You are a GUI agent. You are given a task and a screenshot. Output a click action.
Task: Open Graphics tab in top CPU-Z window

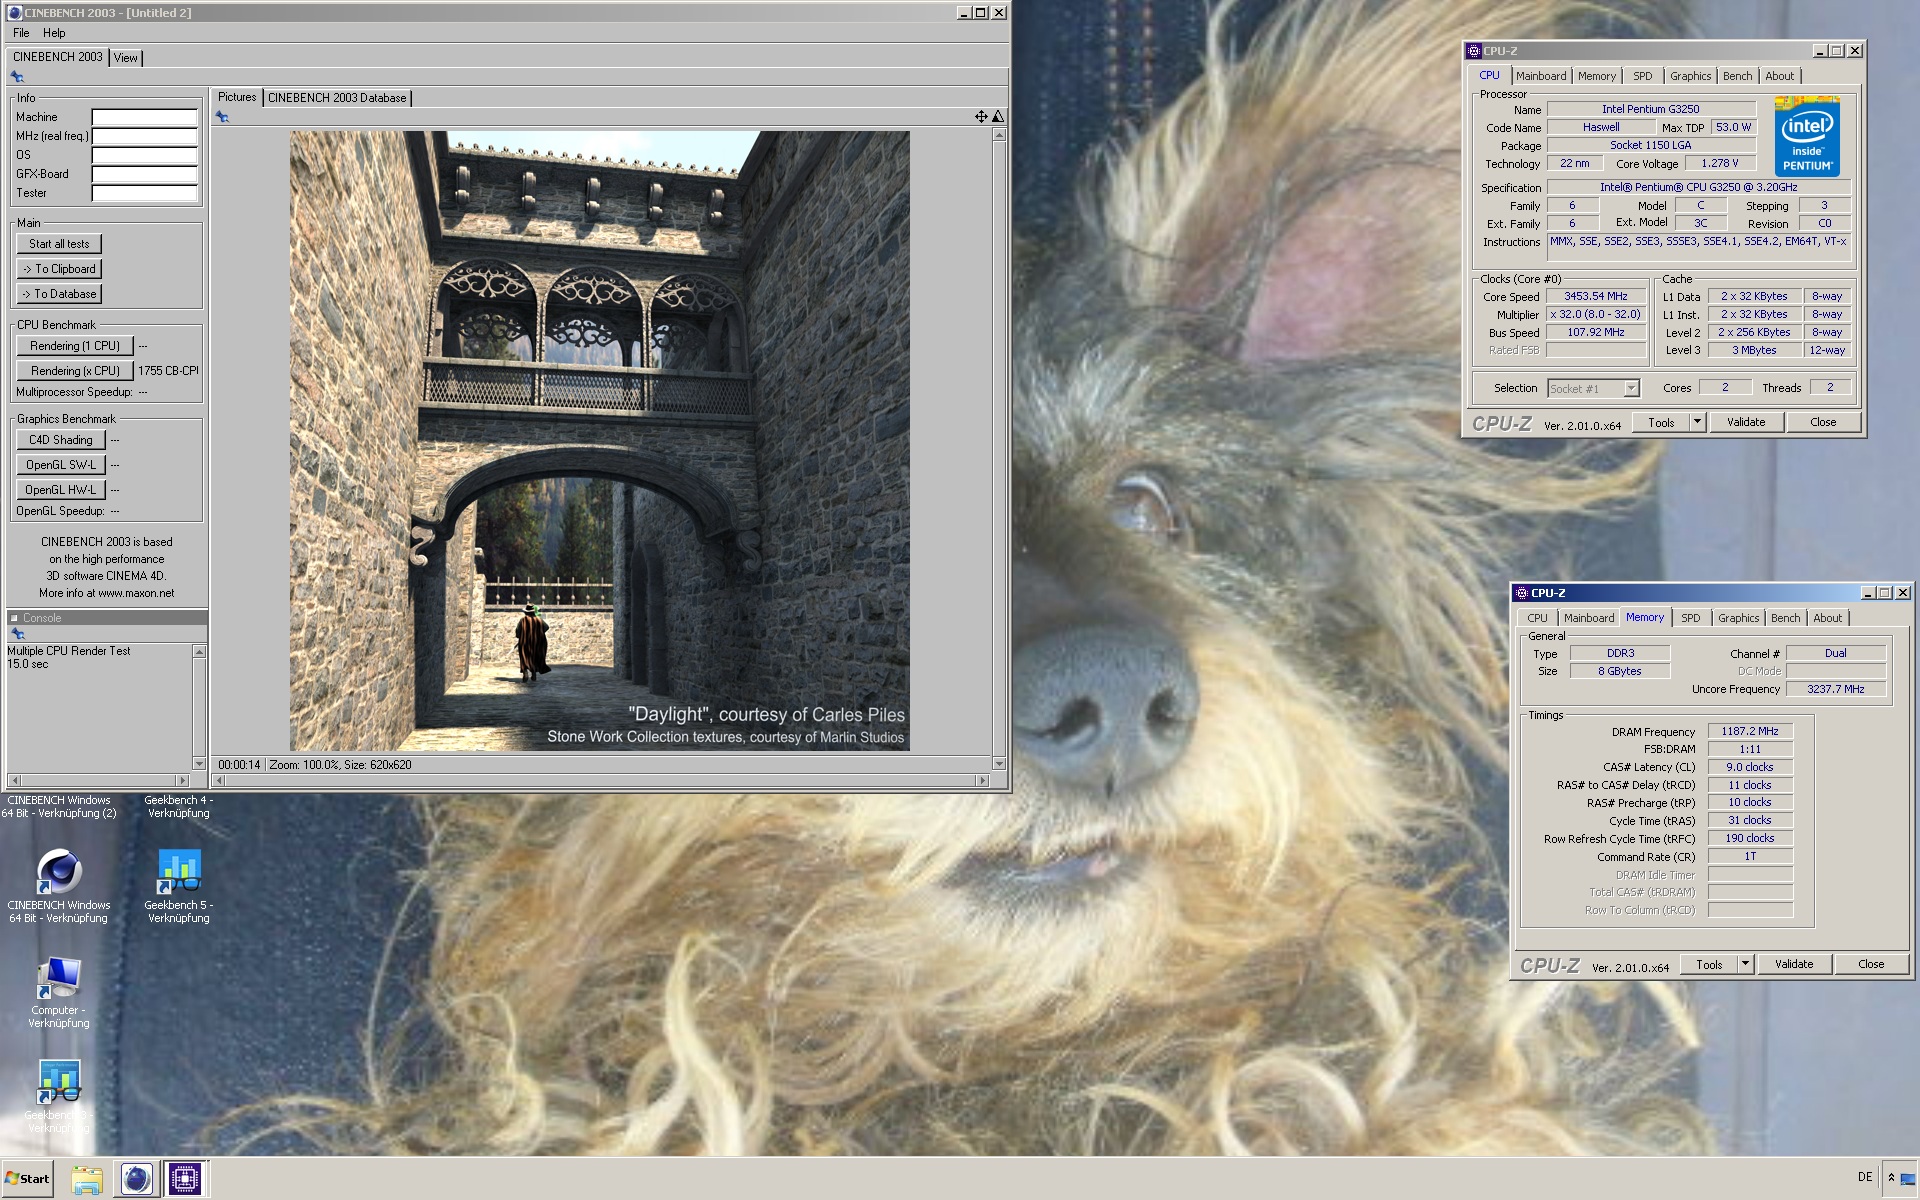click(x=1690, y=76)
